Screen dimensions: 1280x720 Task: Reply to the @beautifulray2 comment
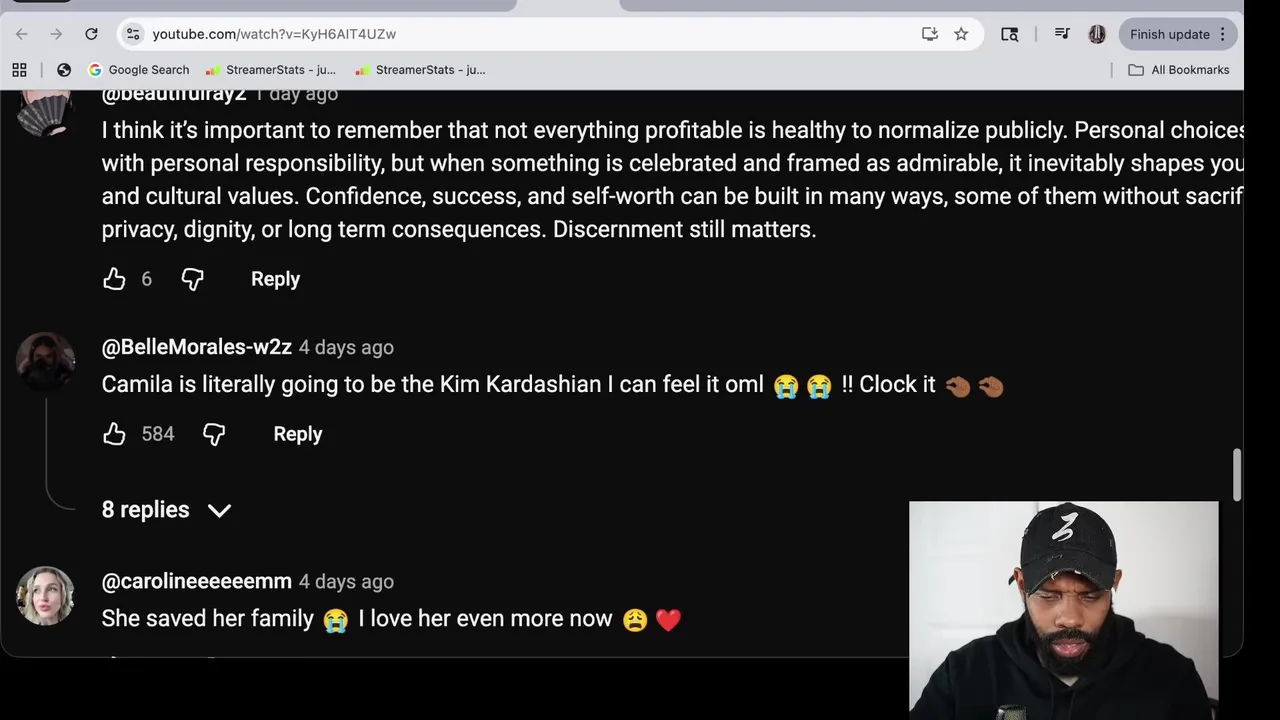pyautogui.click(x=275, y=279)
